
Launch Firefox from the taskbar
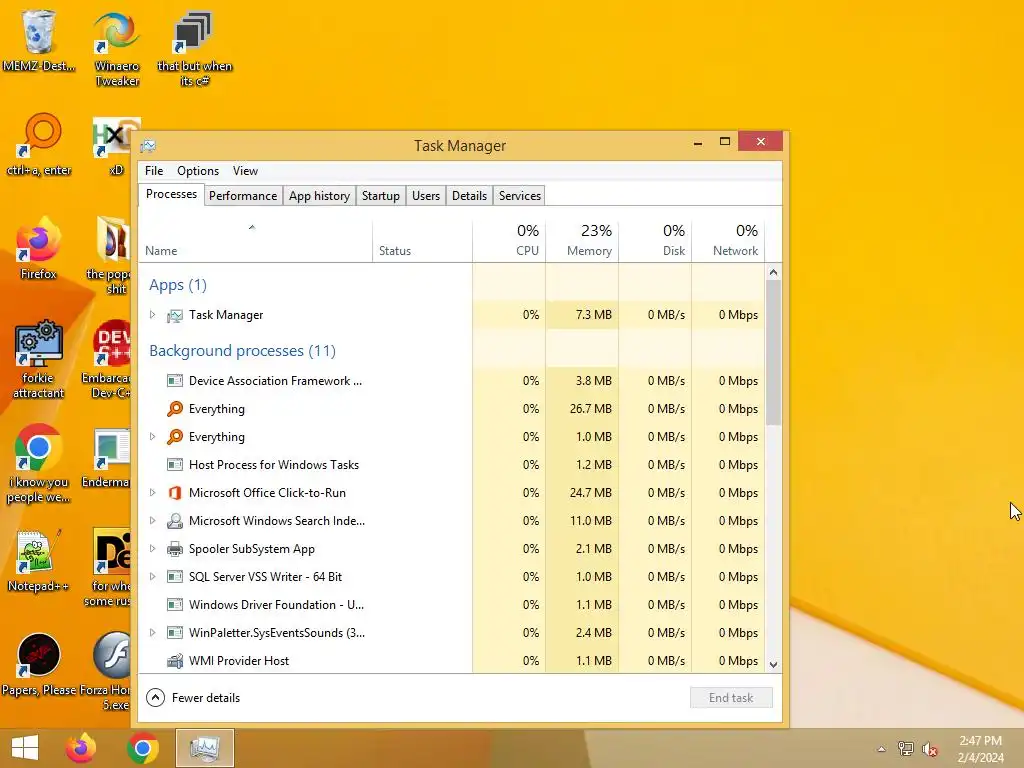[80, 748]
